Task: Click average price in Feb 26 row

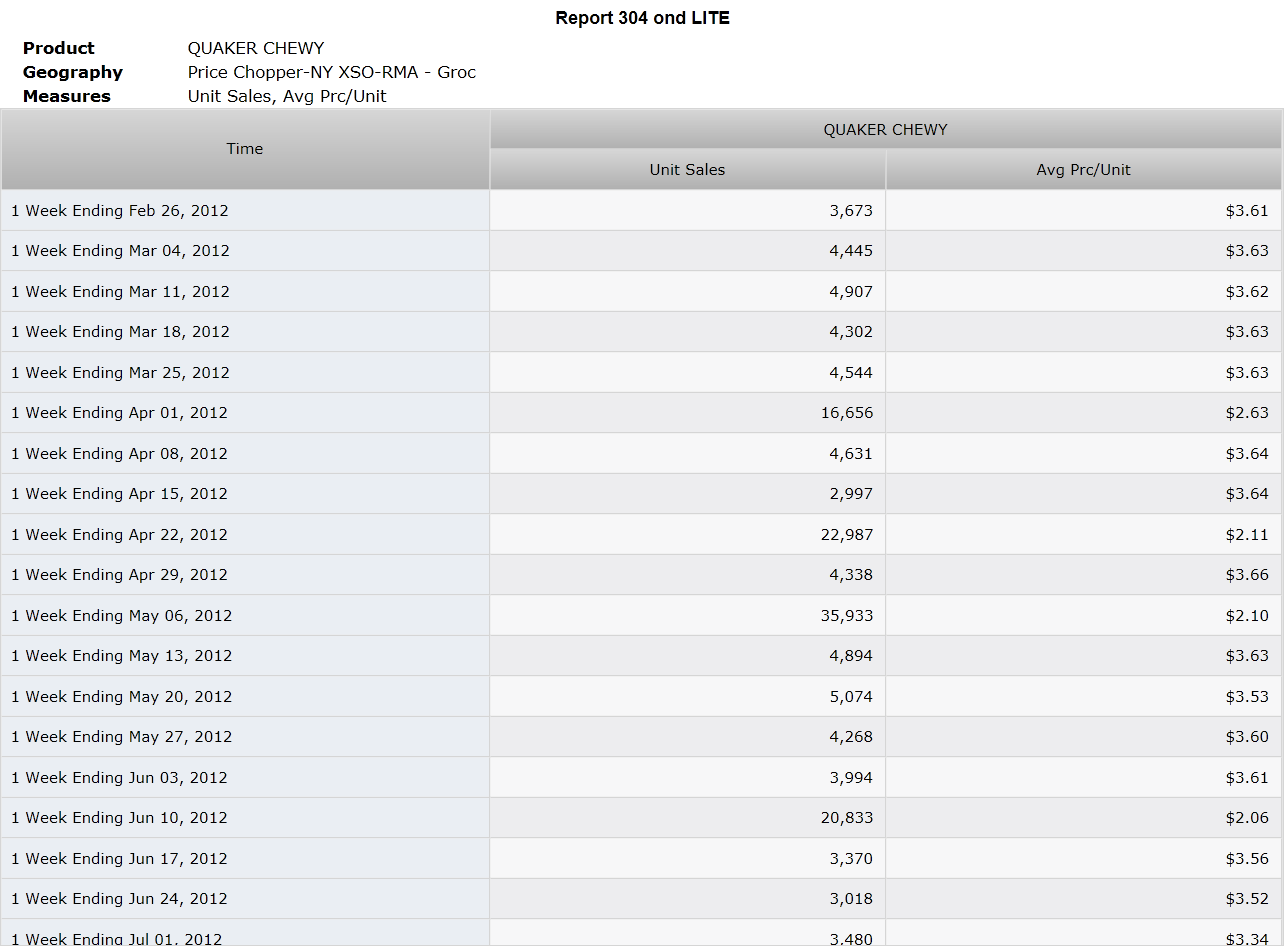Action: coord(1247,210)
